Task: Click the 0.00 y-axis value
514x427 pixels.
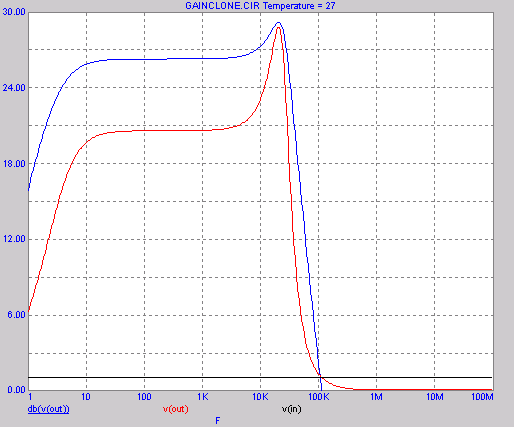Action: pyautogui.click(x=16, y=389)
